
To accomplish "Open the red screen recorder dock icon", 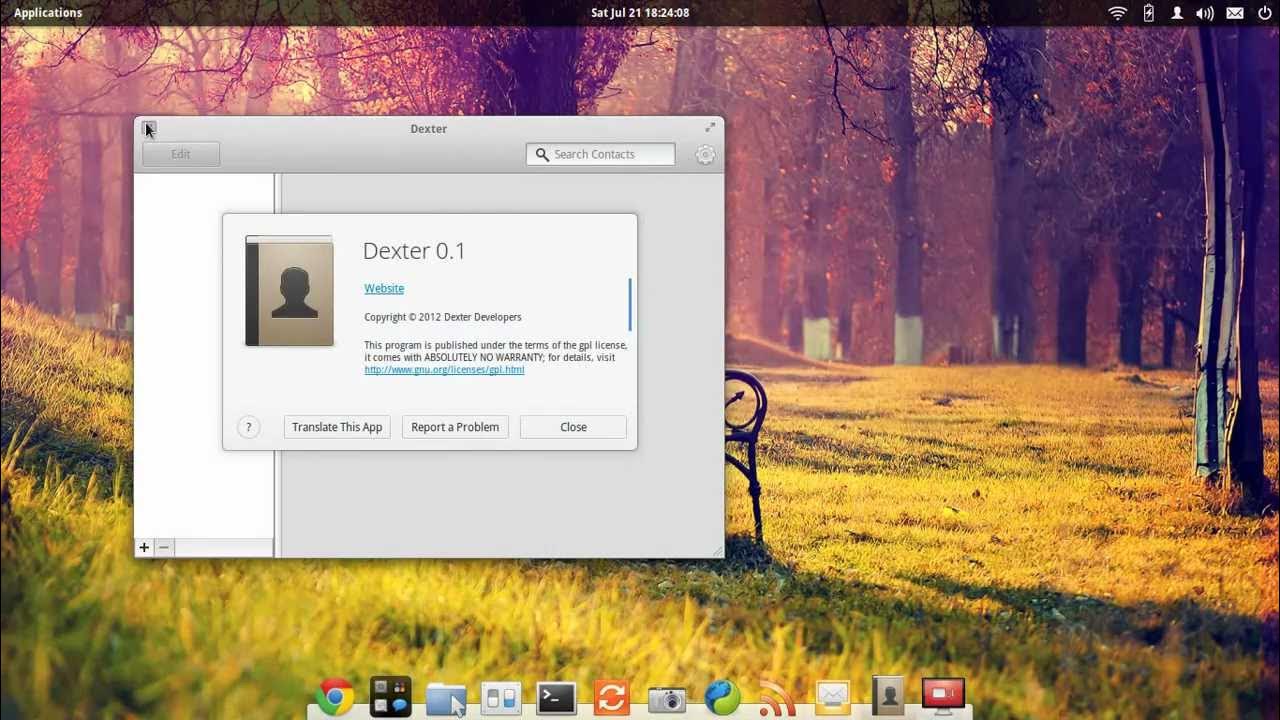I will point(942,696).
